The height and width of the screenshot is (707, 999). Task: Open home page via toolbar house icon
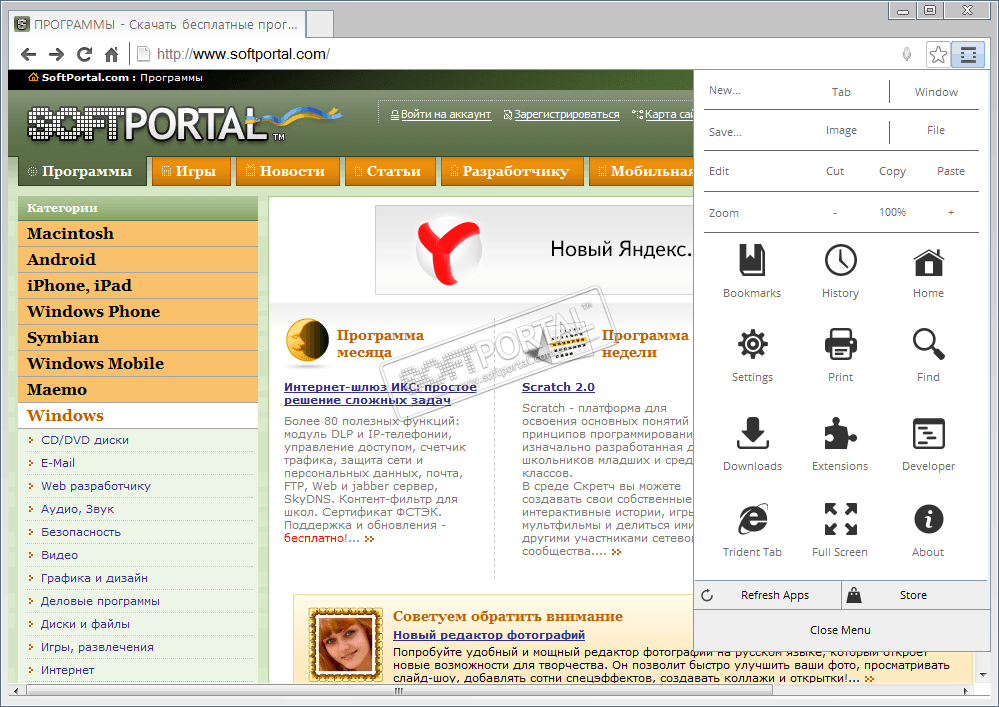point(111,55)
